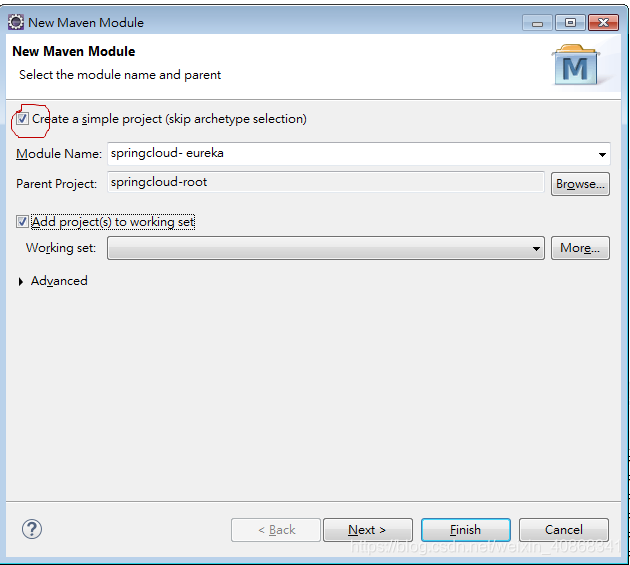The width and height of the screenshot is (630, 565).
Task: Click the More... working set button
Action: click(x=580, y=248)
